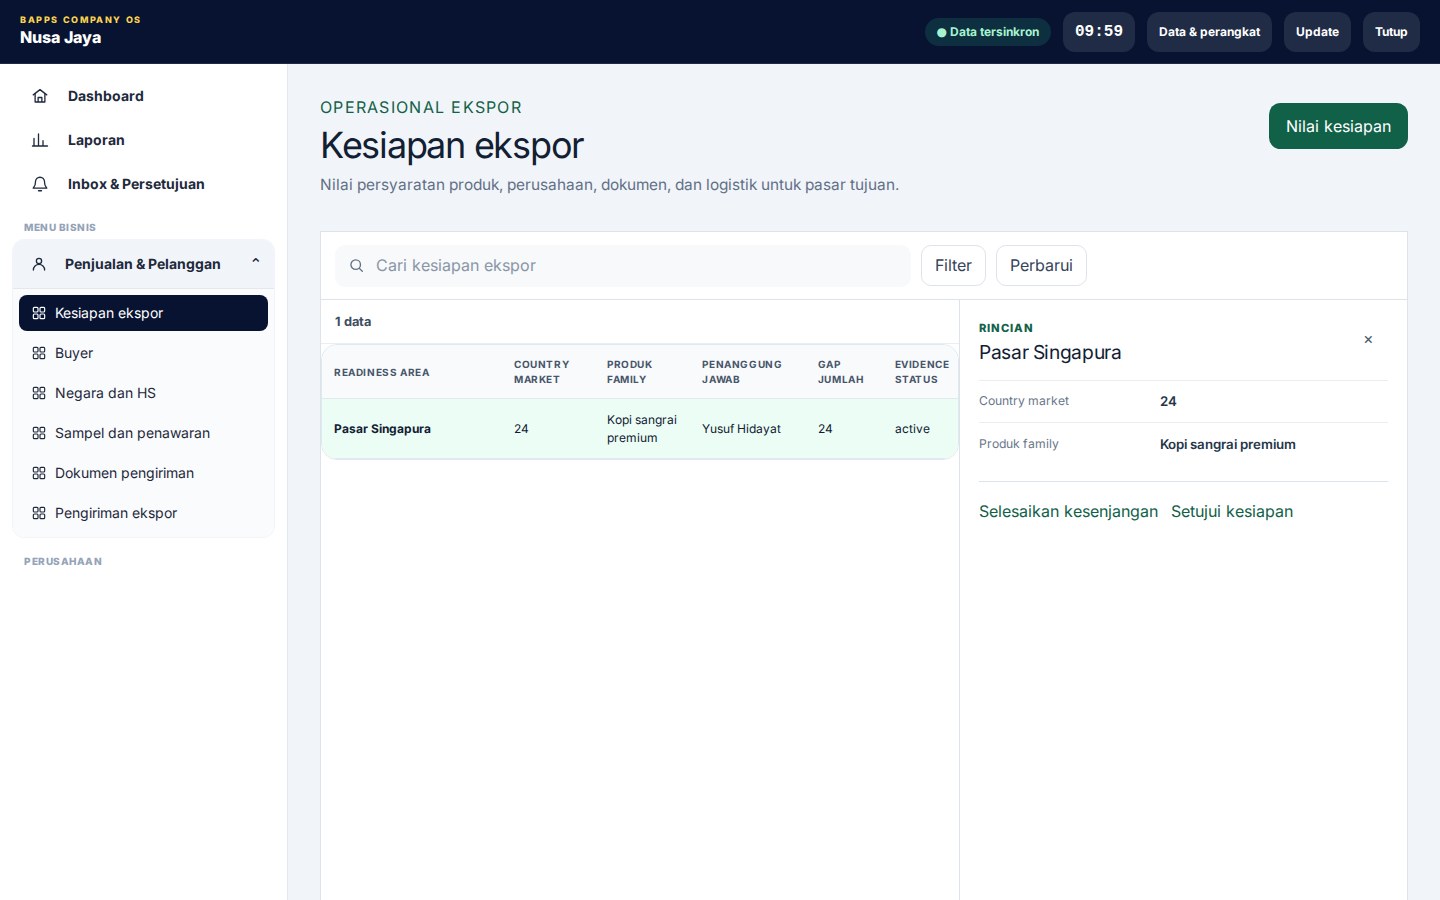This screenshot has height=900, width=1440.
Task: Click the Kesiapan ekspor grid icon
Action: [x=39, y=313]
